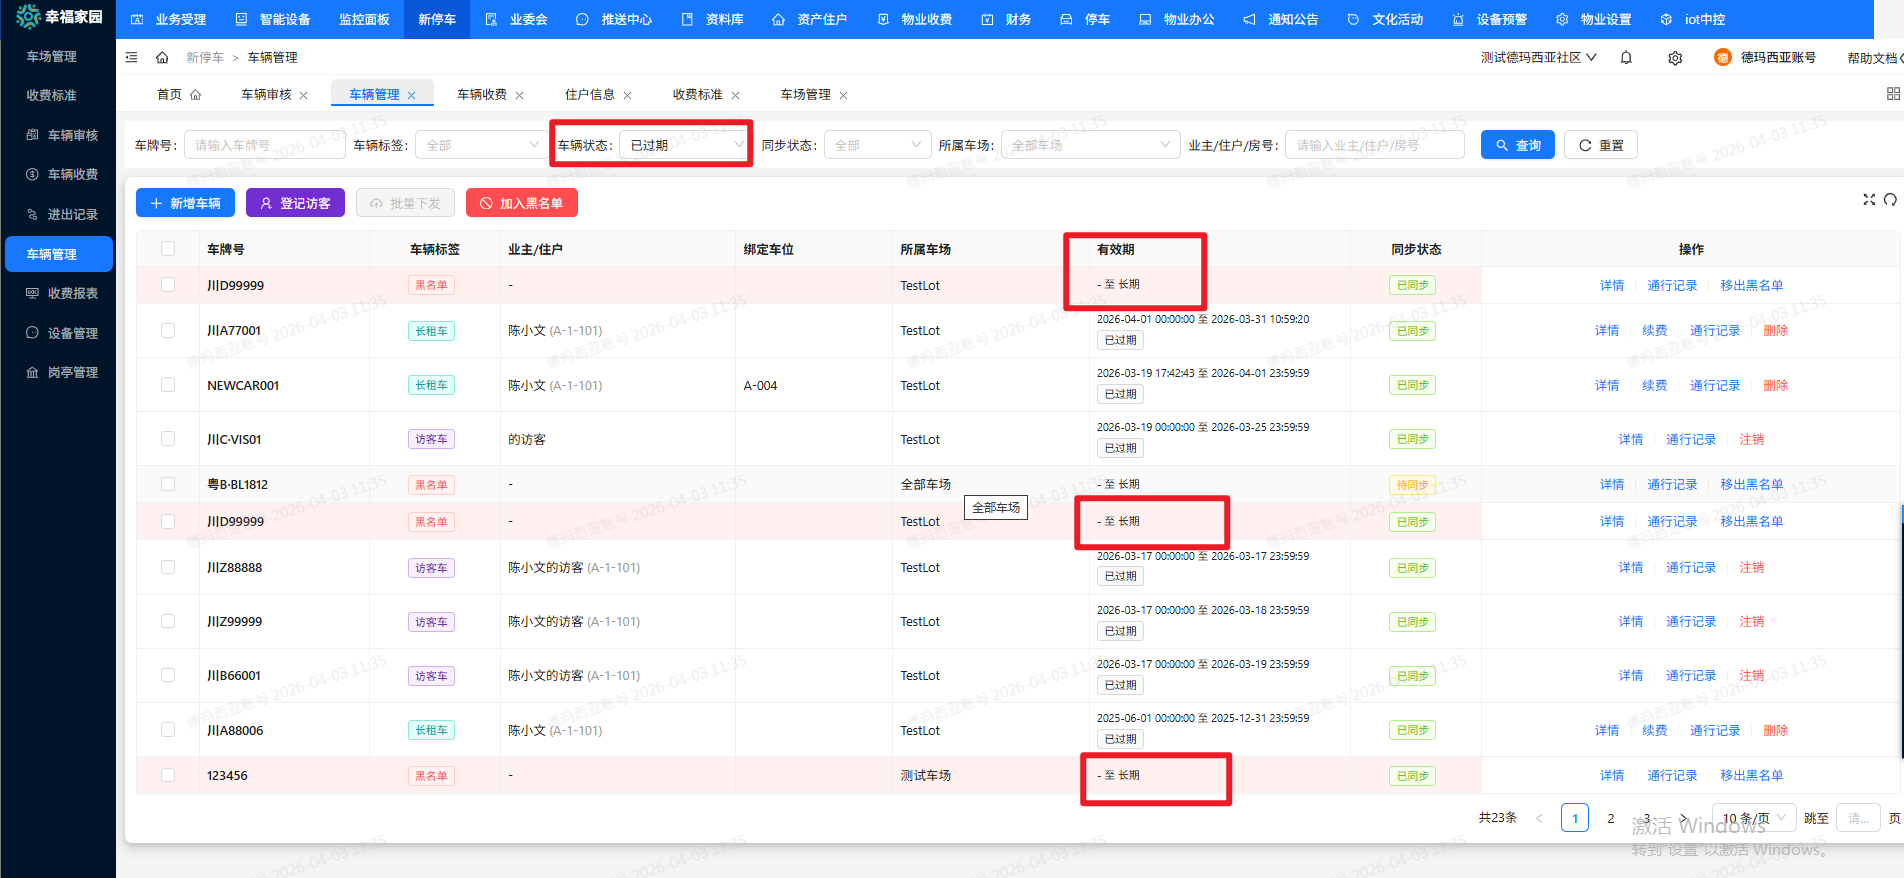Click the notification bell icon
This screenshot has width=1904, height=878.
point(1626,58)
